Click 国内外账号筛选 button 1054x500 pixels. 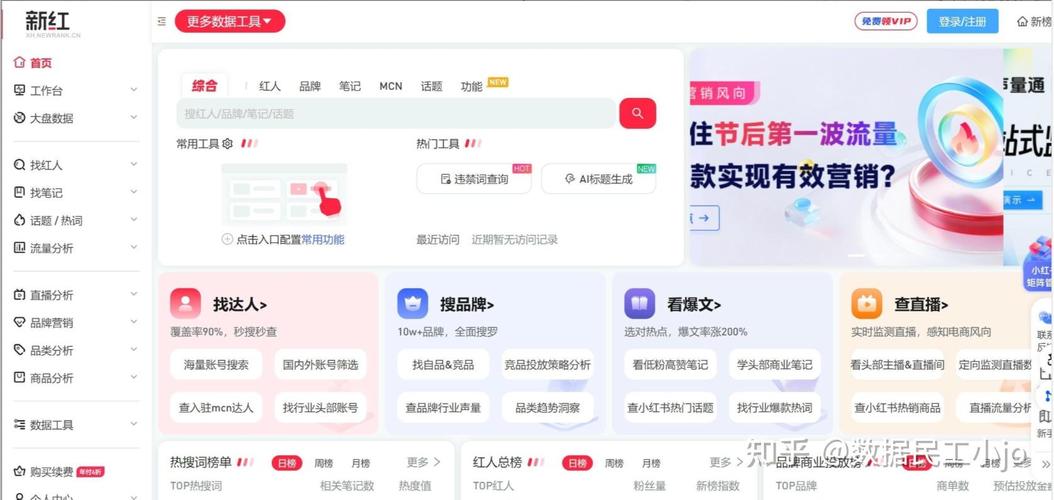point(321,365)
